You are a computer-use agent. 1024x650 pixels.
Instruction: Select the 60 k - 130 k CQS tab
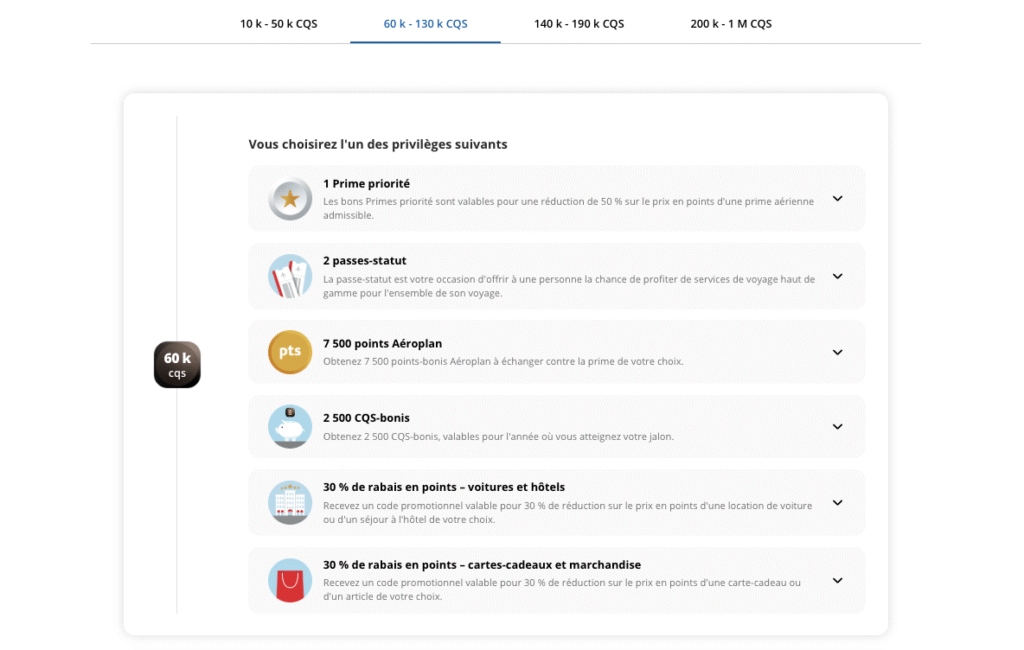pos(425,22)
